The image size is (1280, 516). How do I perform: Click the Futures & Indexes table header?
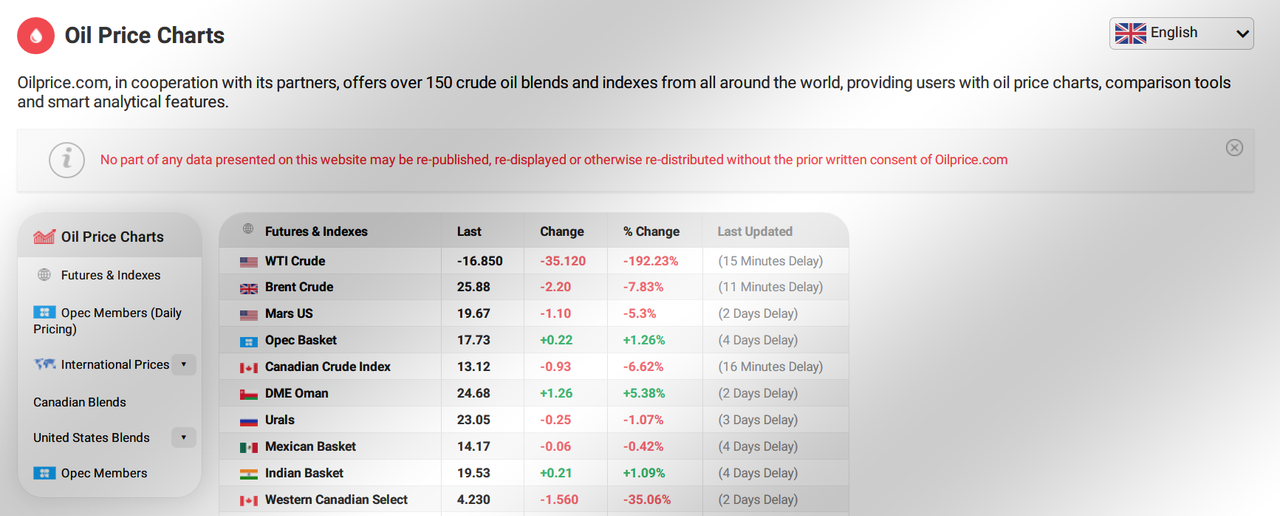[x=316, y=231]
